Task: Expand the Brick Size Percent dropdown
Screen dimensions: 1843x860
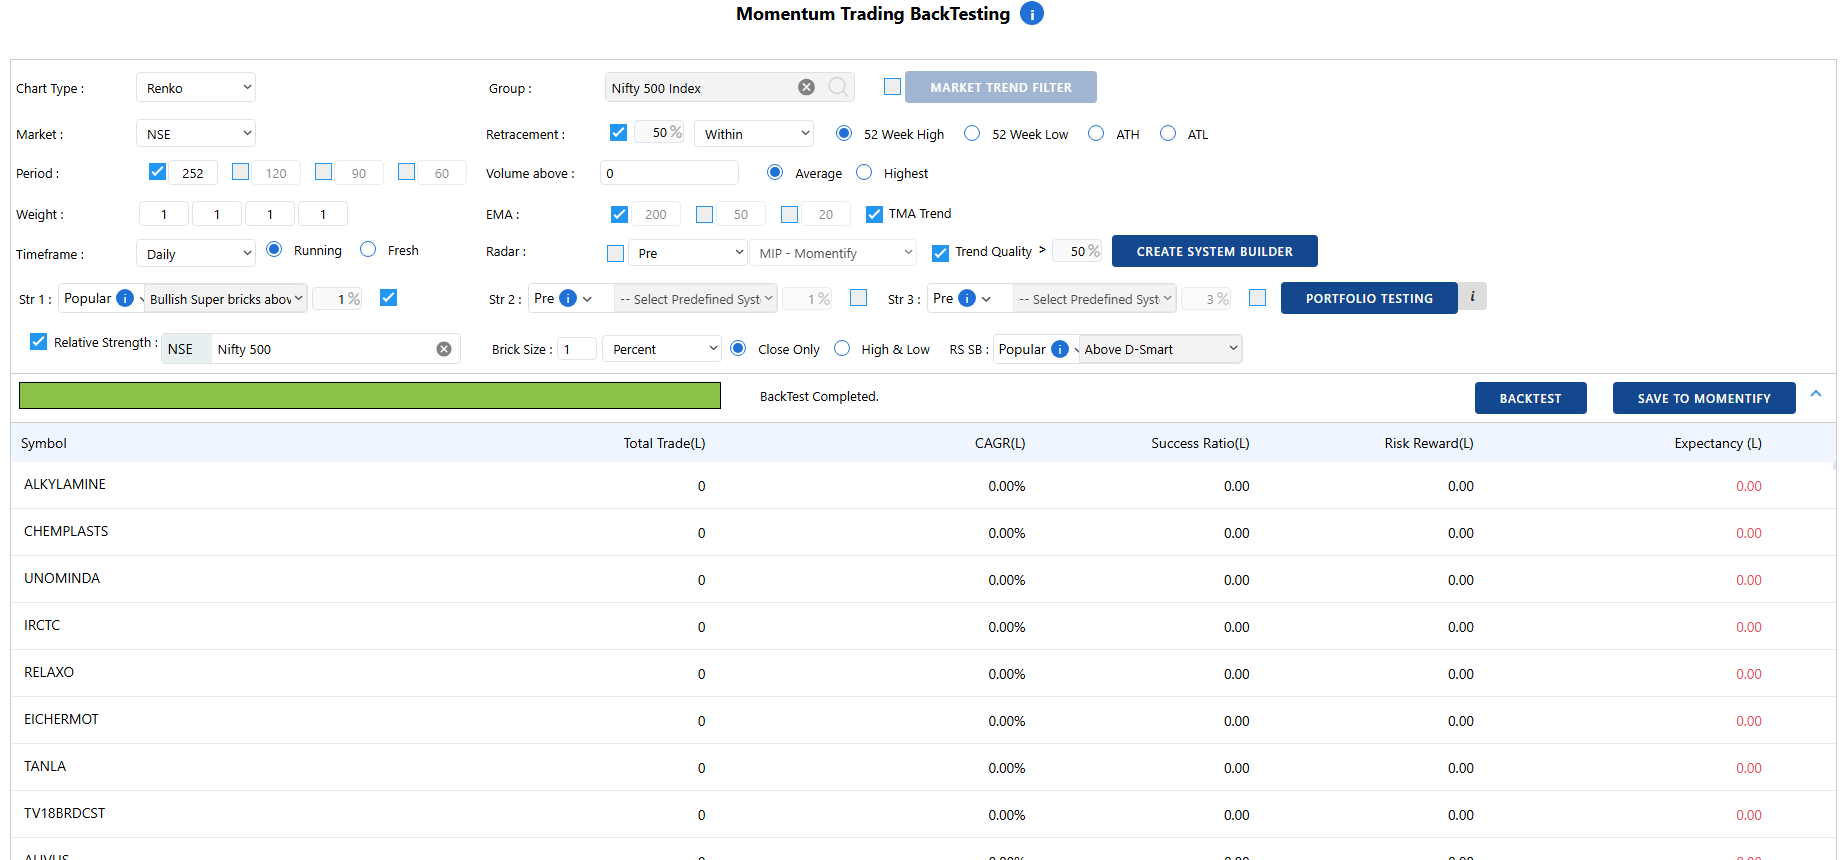Action: point(662,349)
